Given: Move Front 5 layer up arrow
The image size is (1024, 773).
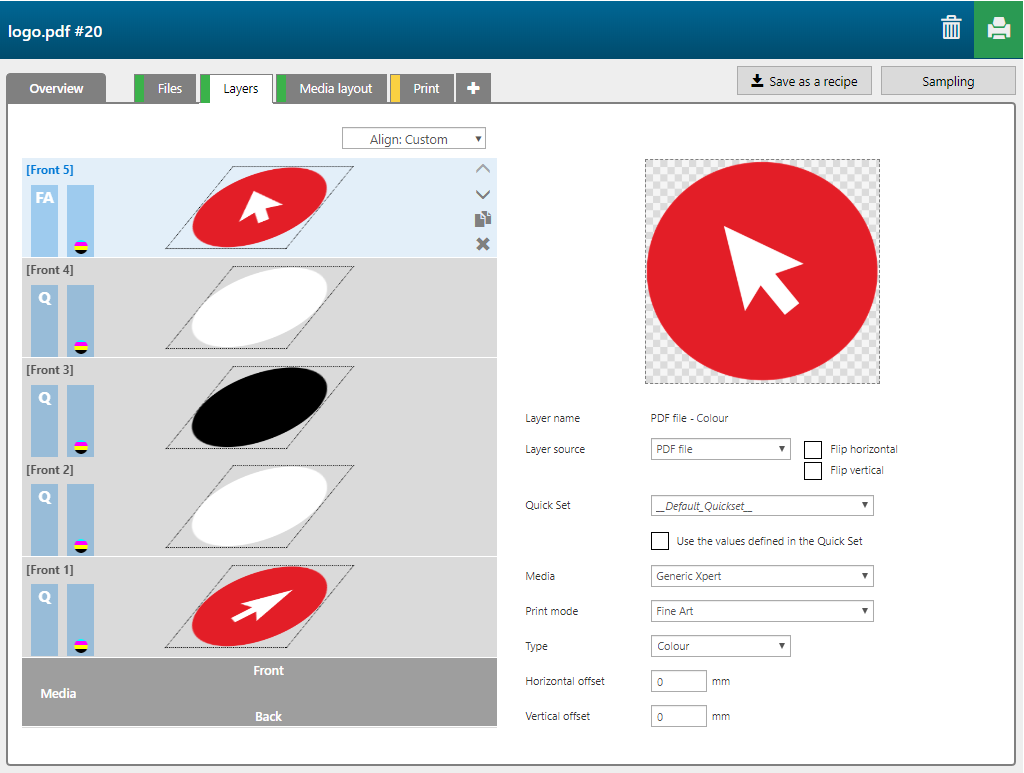Looking at the screenshot, I should [483, 169].
